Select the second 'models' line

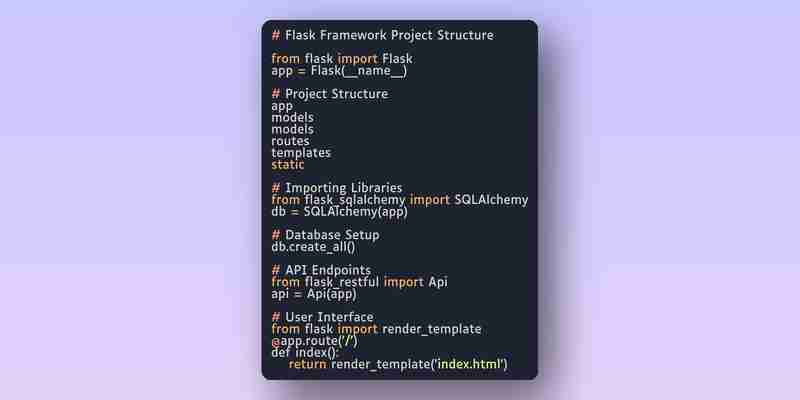coord(292,129)
